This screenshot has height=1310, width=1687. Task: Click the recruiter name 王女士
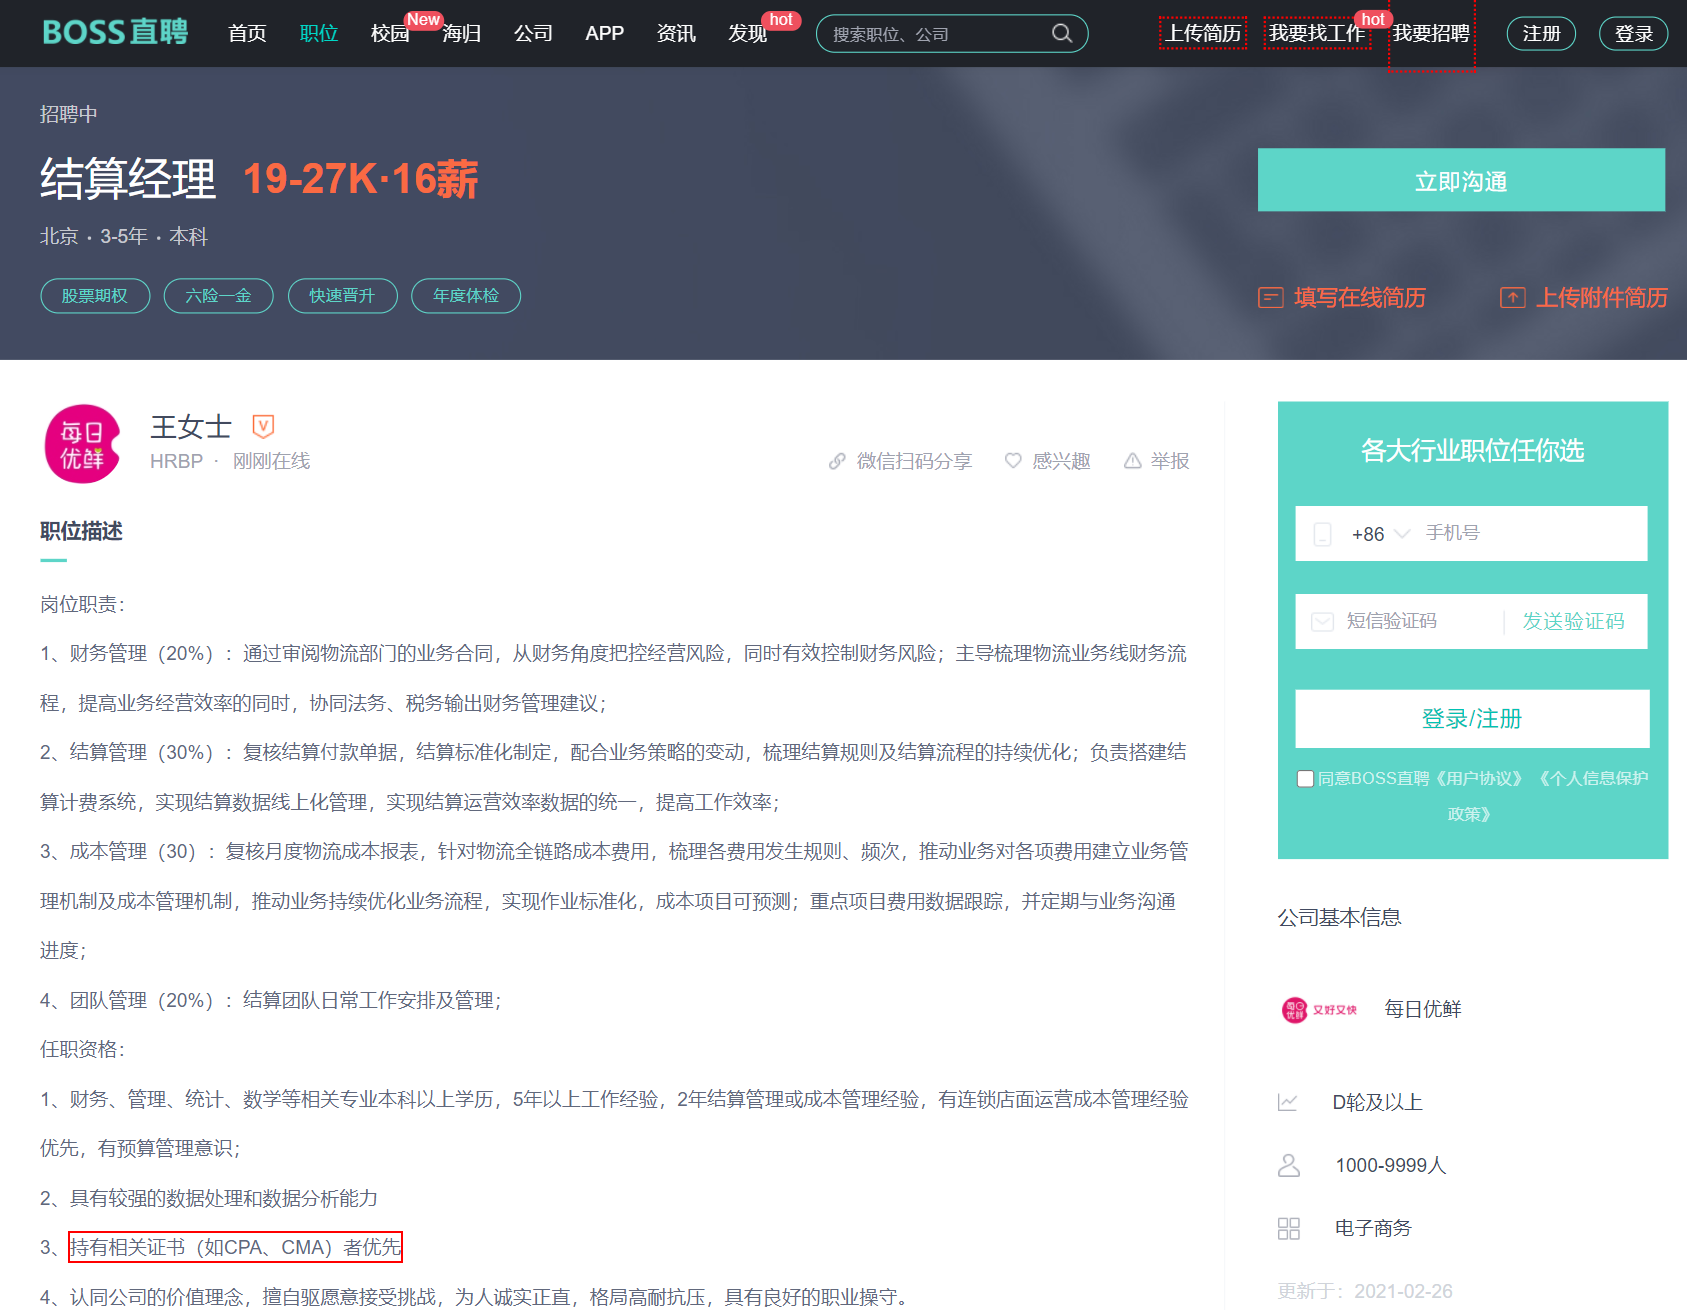pyautogui.click(x=191, y=427)
